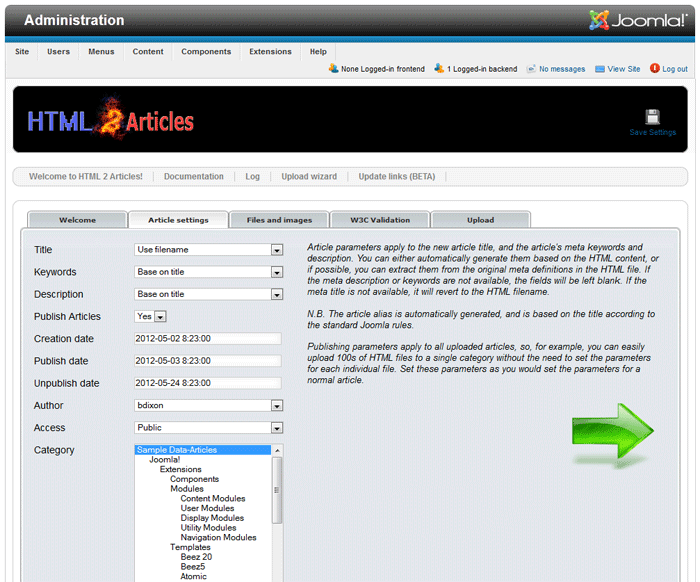Image resolution: width=700 pixels, height=582 pixels.
Task: Switch to the Welcome tab
Action: pyautogui.click(x=77, y=220)
